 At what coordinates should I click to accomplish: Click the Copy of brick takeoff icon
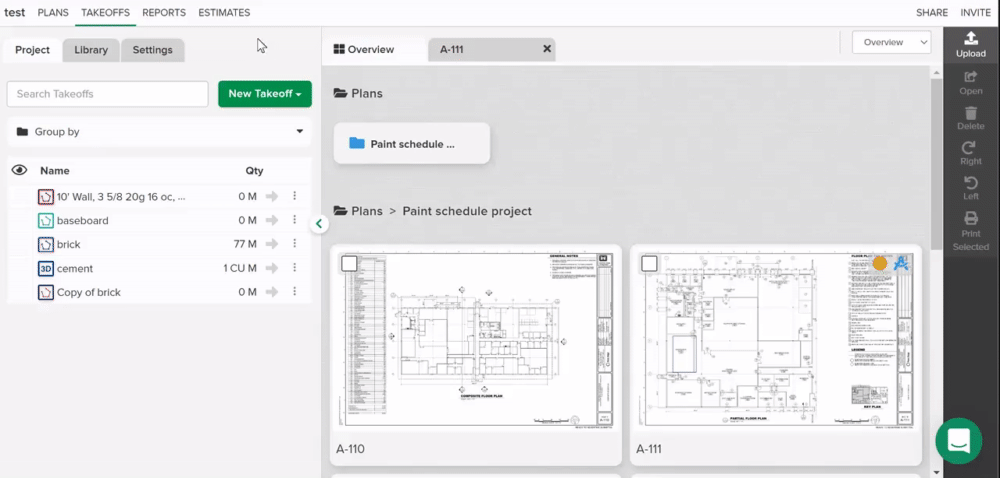point(45,292)
